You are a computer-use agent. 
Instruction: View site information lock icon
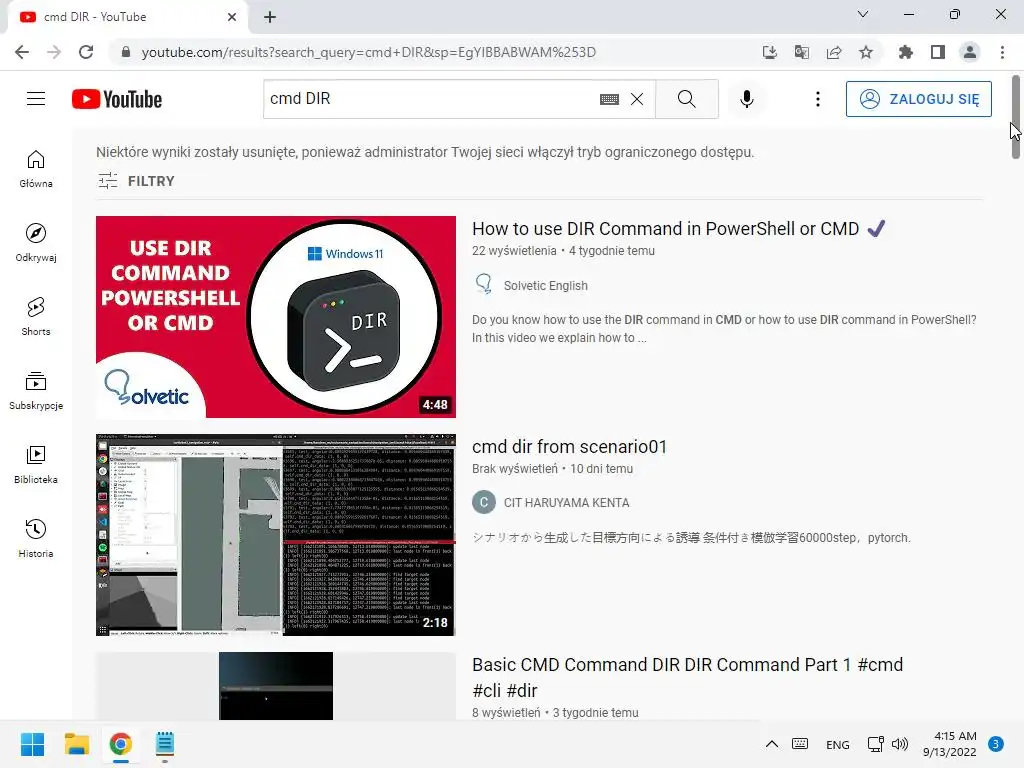126,52
